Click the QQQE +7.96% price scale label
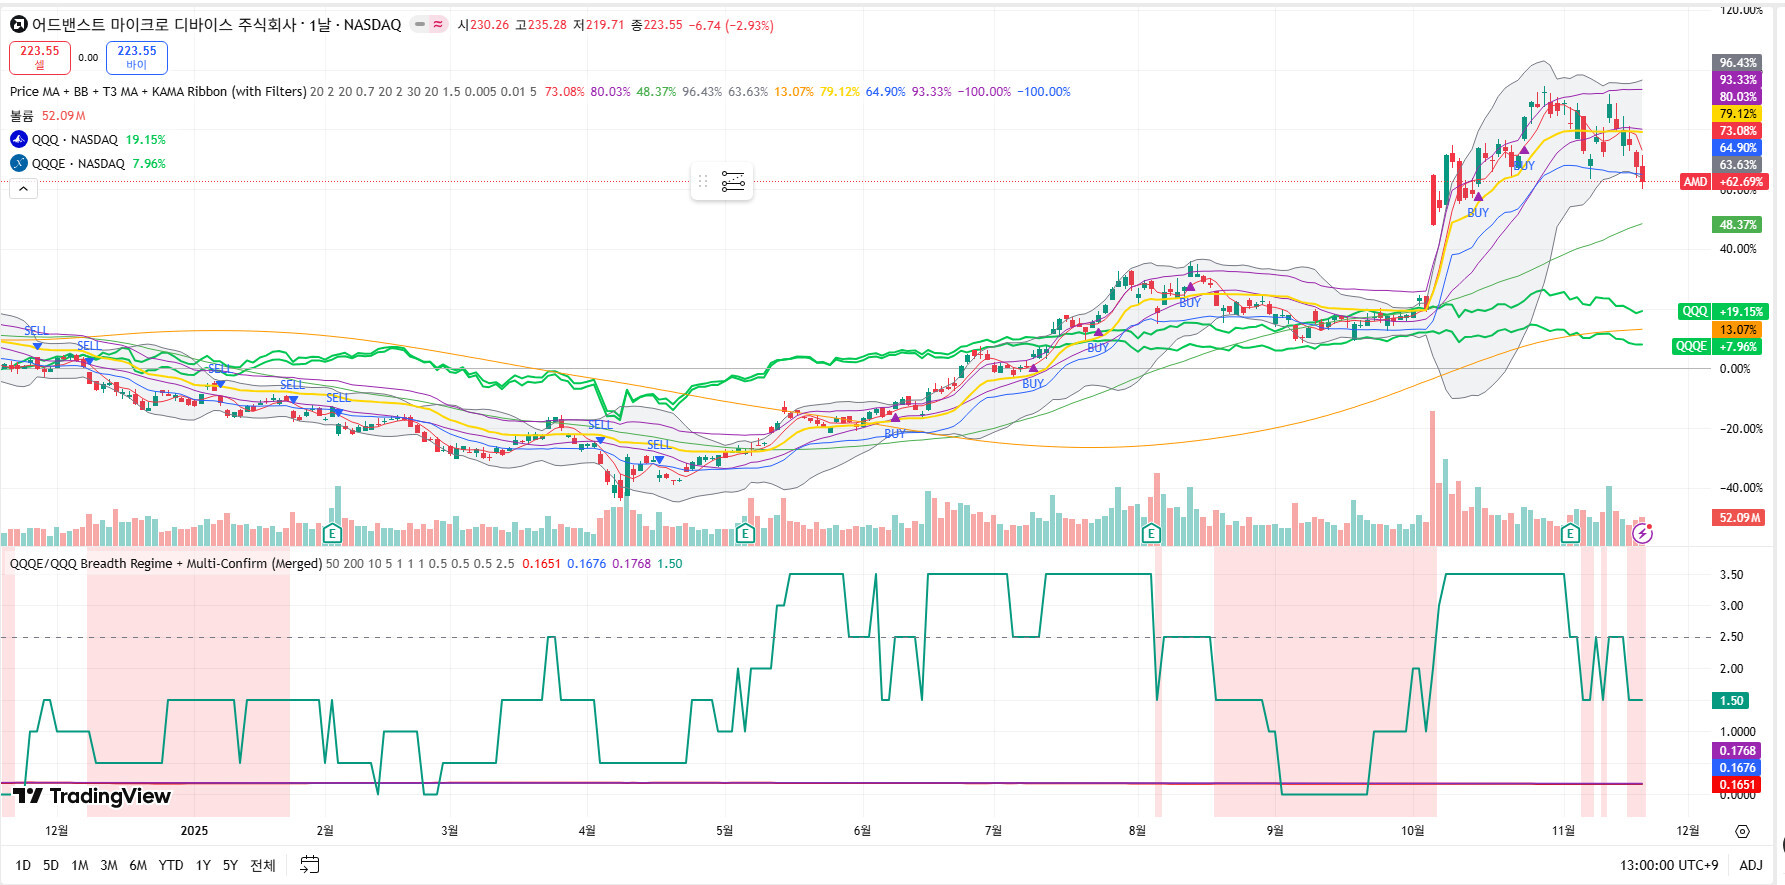This screenshot has height=885, width=1785. tap(1717, 347)
